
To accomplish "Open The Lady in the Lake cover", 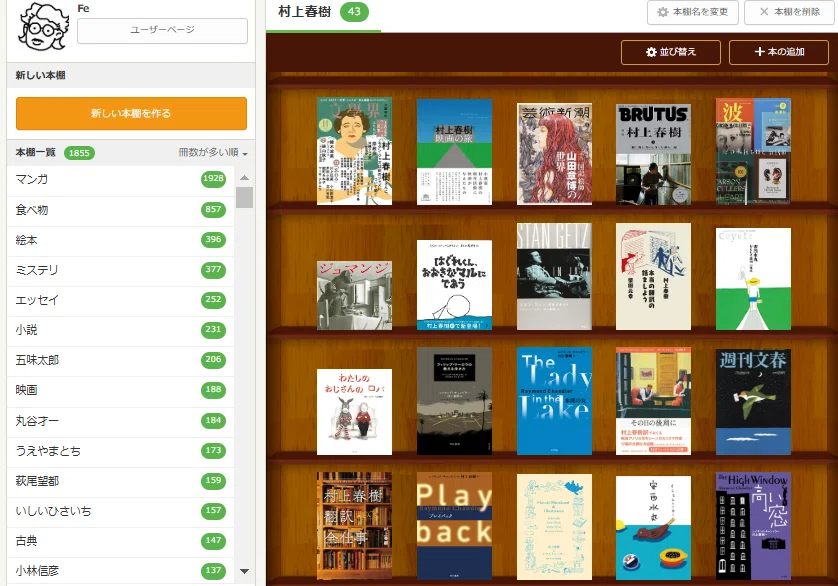I will tap(554, 401).
